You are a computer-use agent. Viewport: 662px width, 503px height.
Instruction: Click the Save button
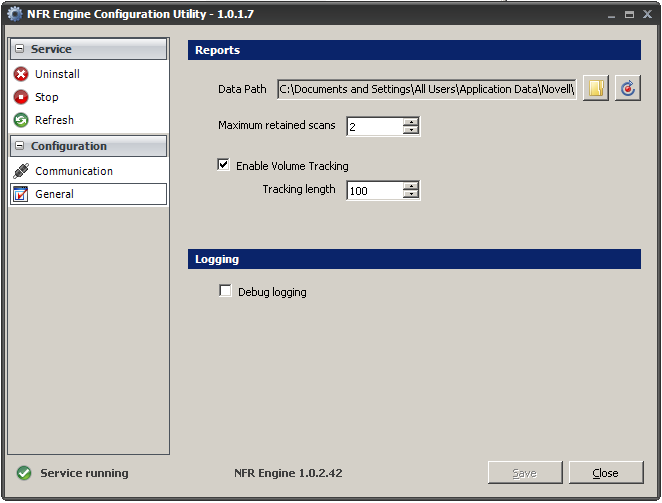[x=525, y=473]
